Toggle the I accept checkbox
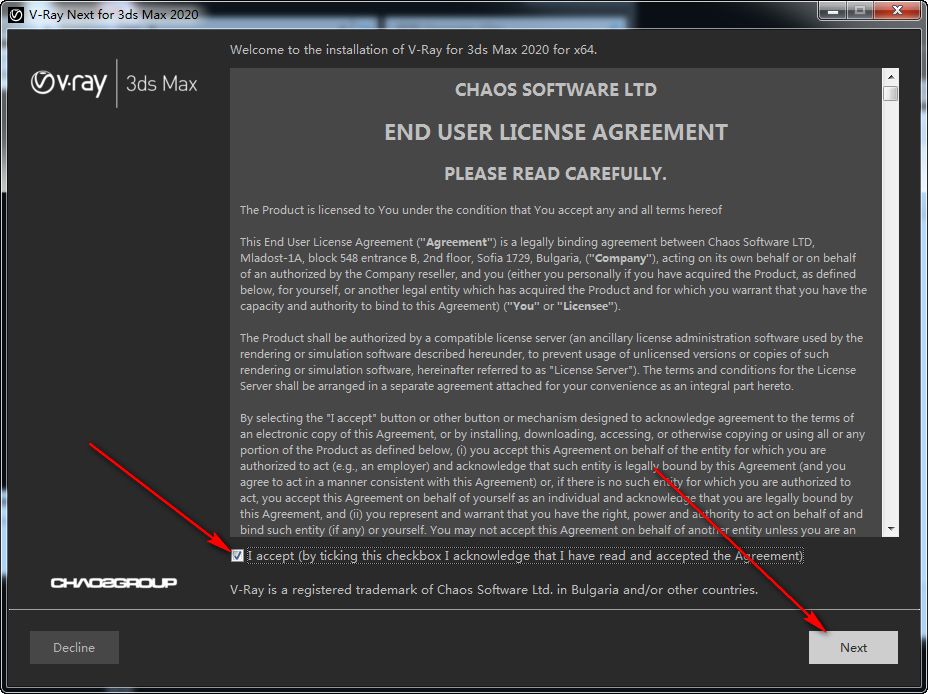 click(237, 556)
